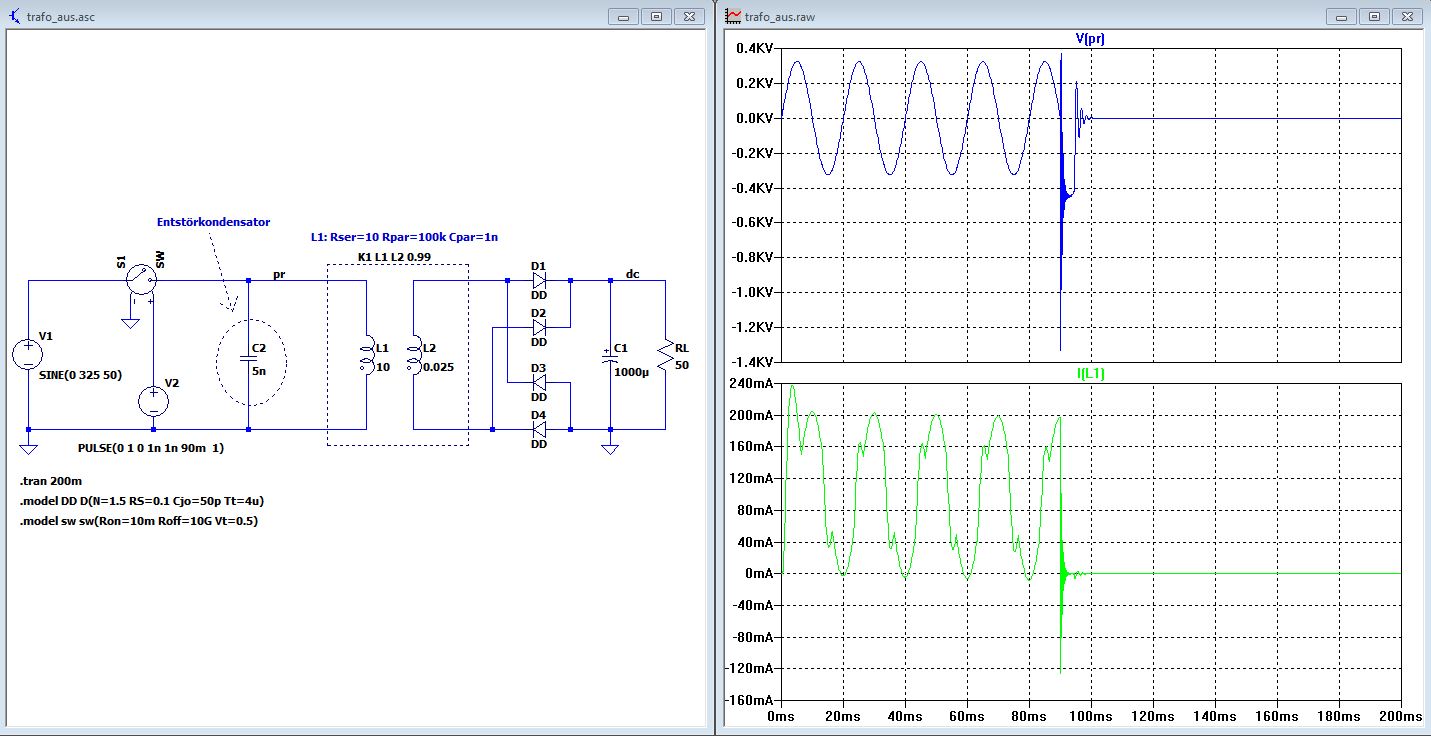
Task: Click the -1.4KV vertical axis label
Action: click(x=751, y=361)
